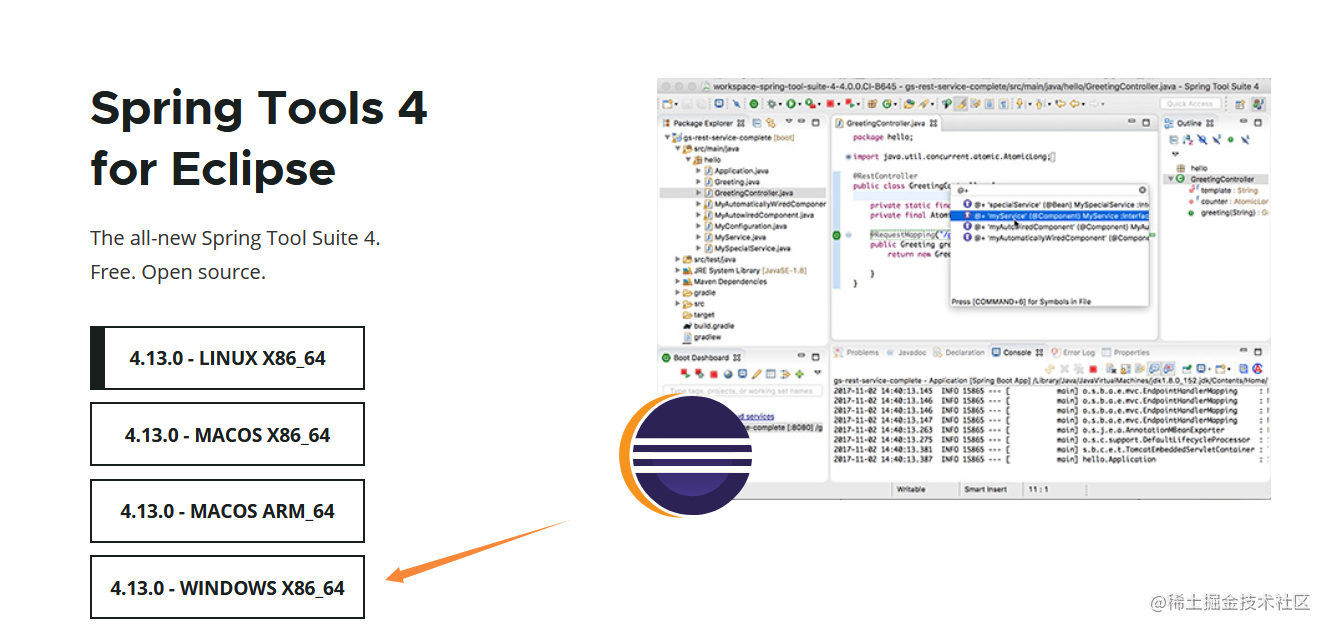
Task: Click the green Run button in toolbar
Action: 790,104
